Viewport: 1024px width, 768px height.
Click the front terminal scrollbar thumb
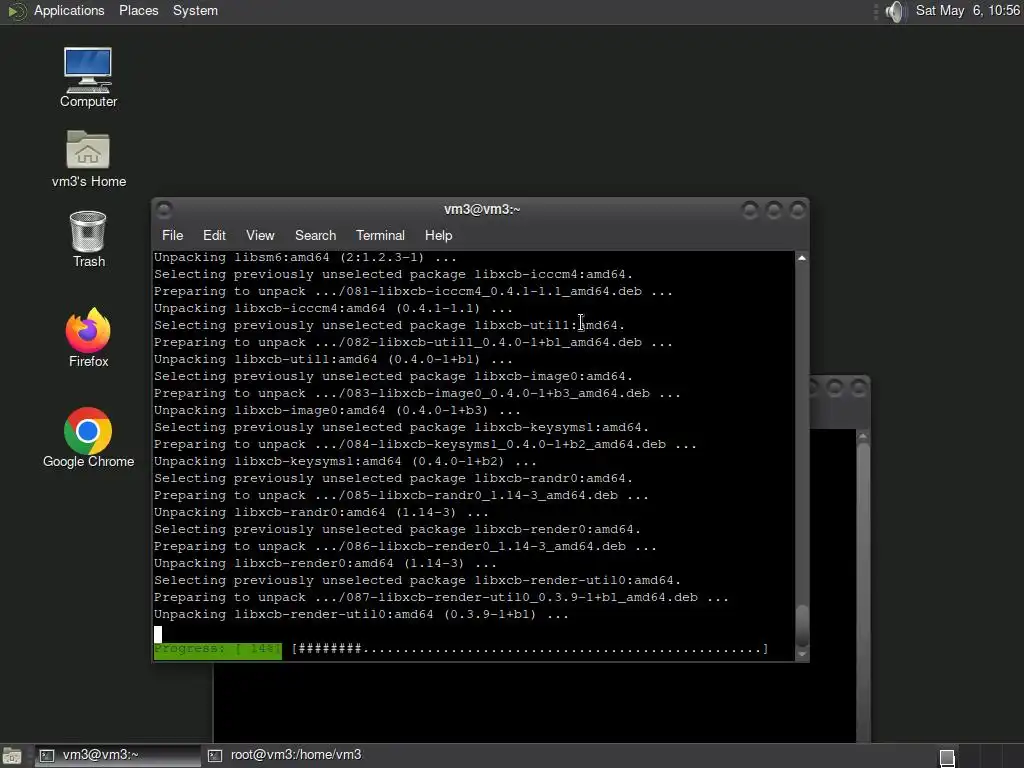coord(802,626)
